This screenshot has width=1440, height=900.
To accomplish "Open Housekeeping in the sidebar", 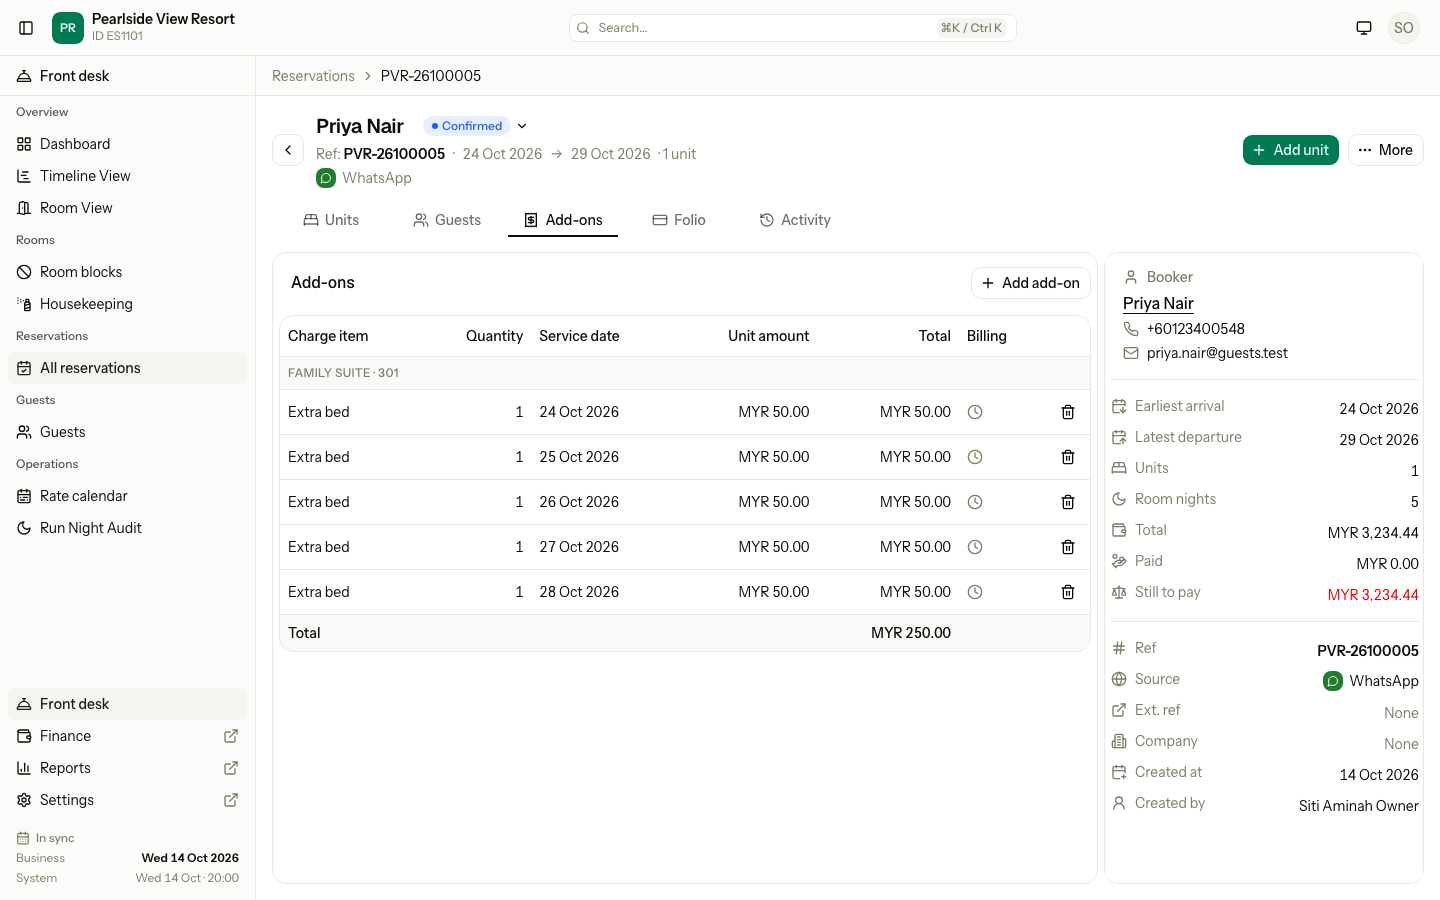I will (x=127, y=304).
